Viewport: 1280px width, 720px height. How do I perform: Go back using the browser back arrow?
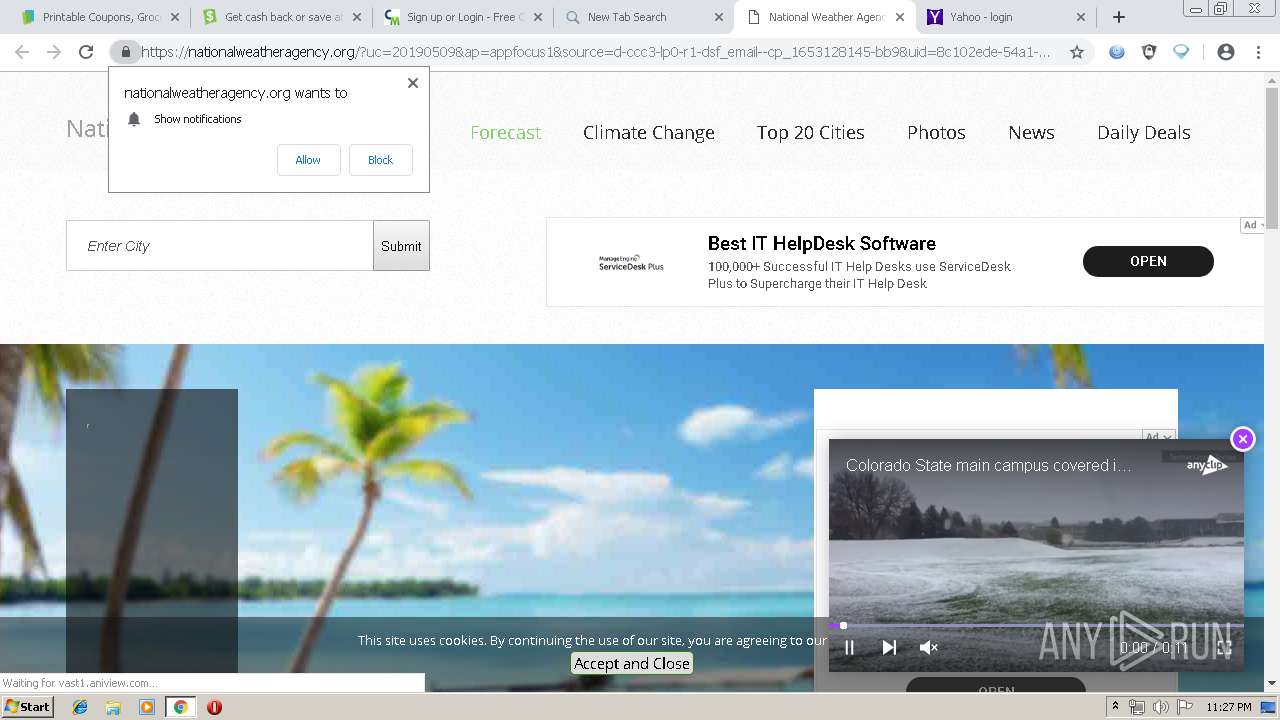[22, 52]
